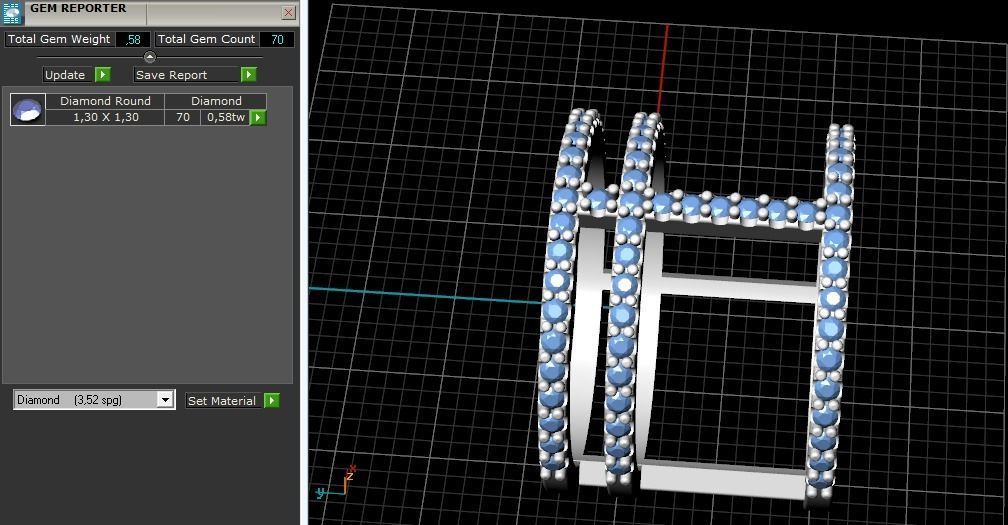Click the green arrow next to Set Material
This screenshot has width=1008, height=525.
click(x=272, y=400)
